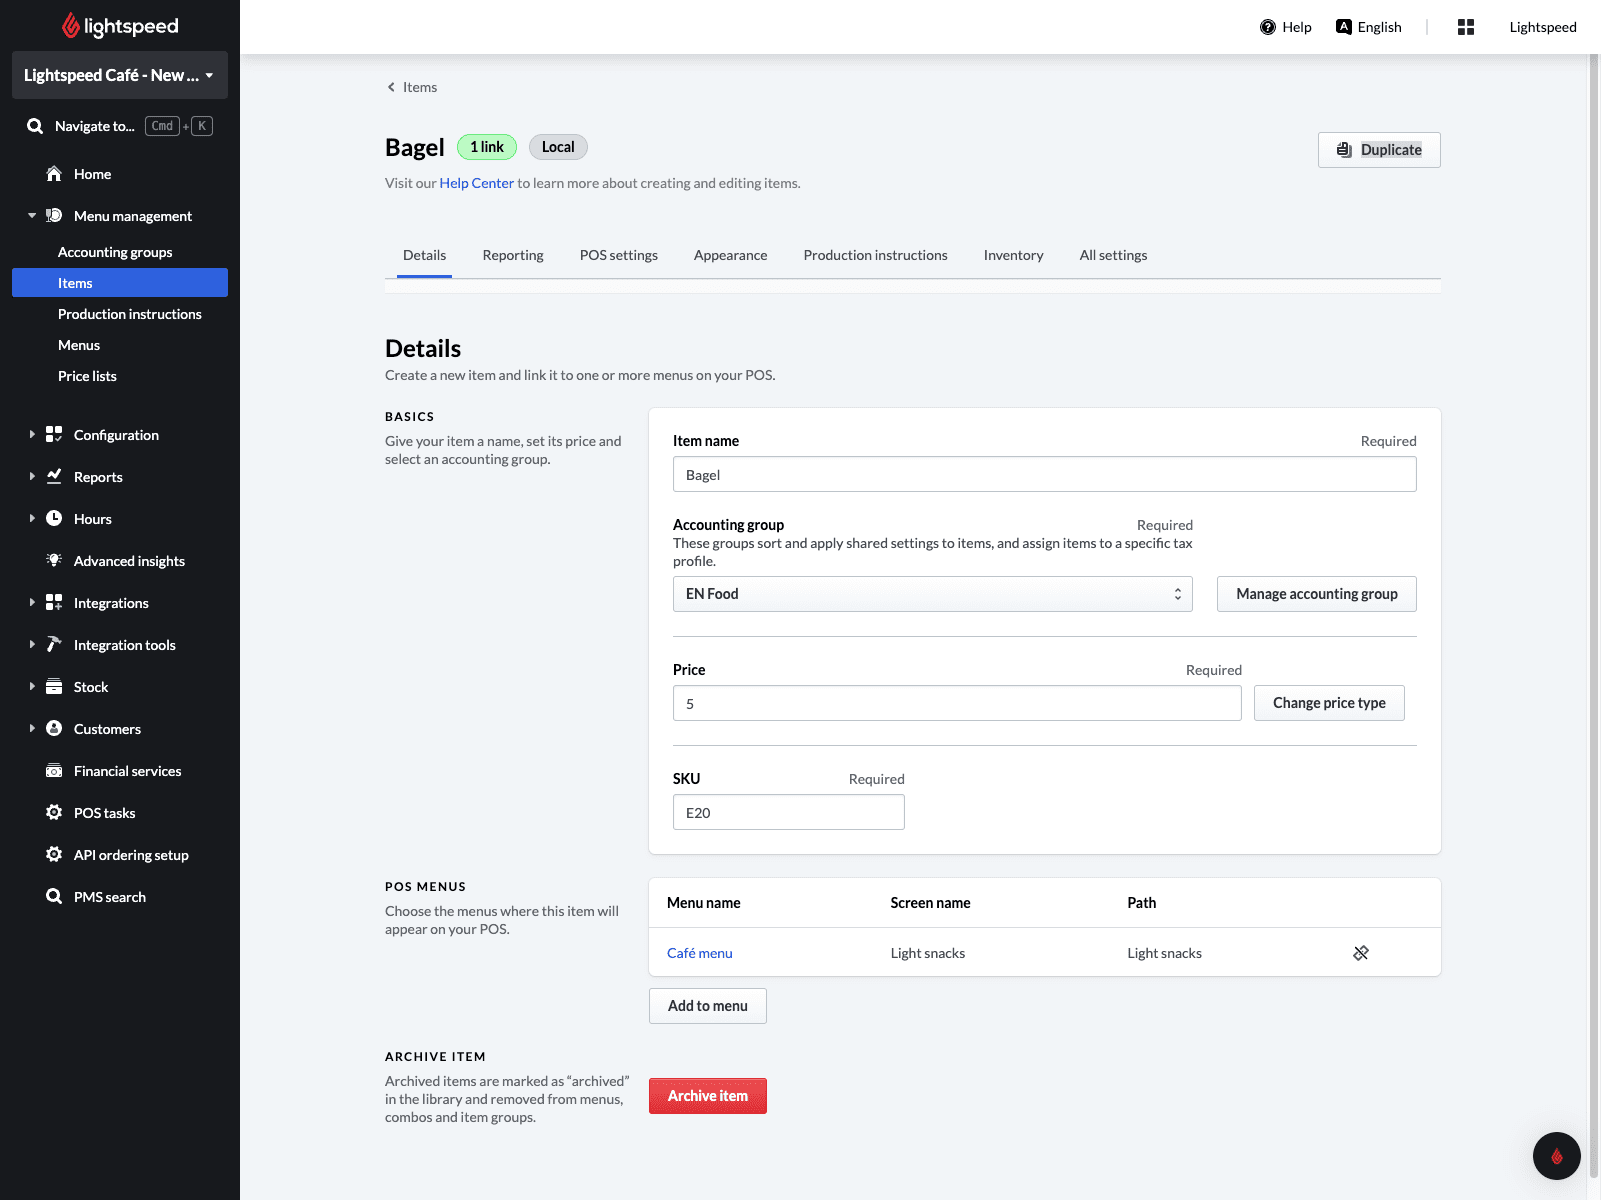
Task: Click the Financial services icon
Action: tap(54, 771)
